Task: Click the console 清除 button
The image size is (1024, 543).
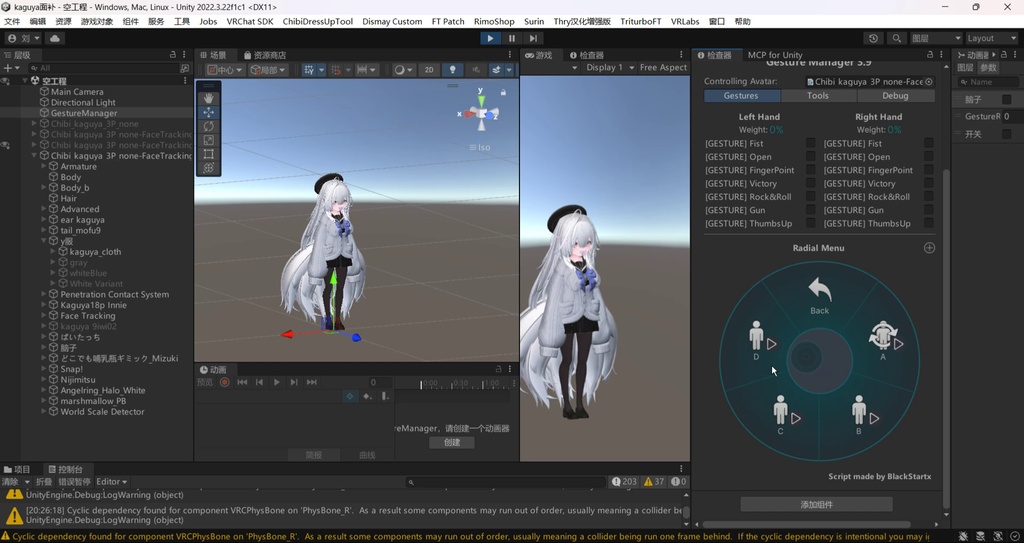Action: tap(10, 482)
